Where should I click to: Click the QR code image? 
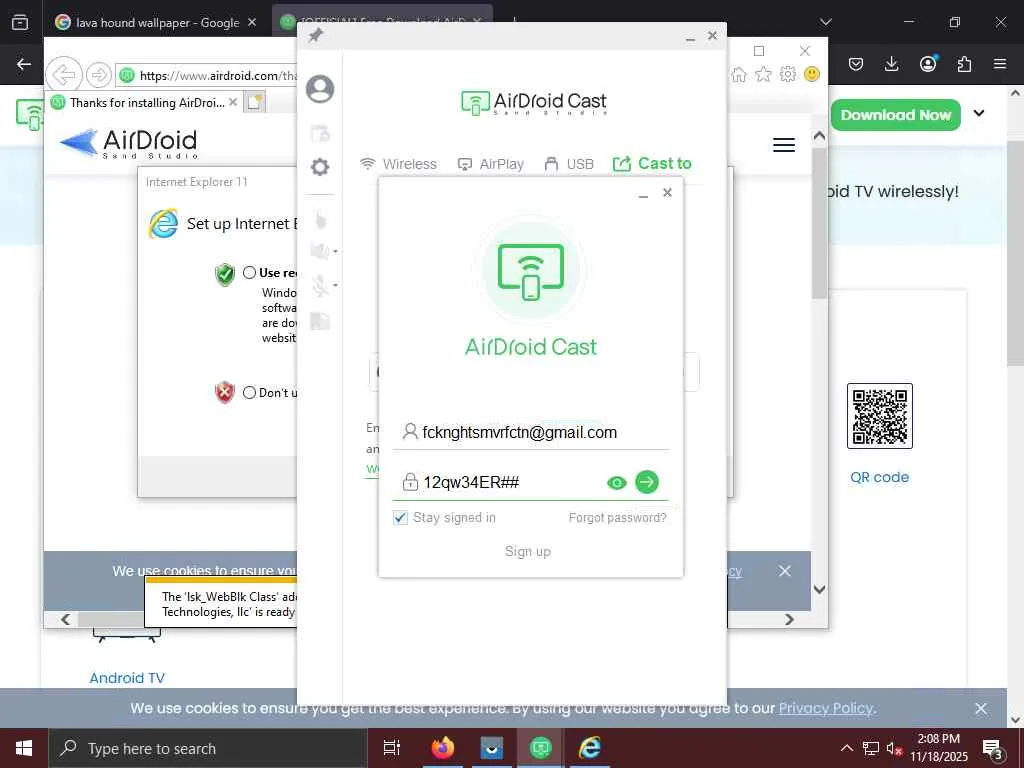[880, 416]
